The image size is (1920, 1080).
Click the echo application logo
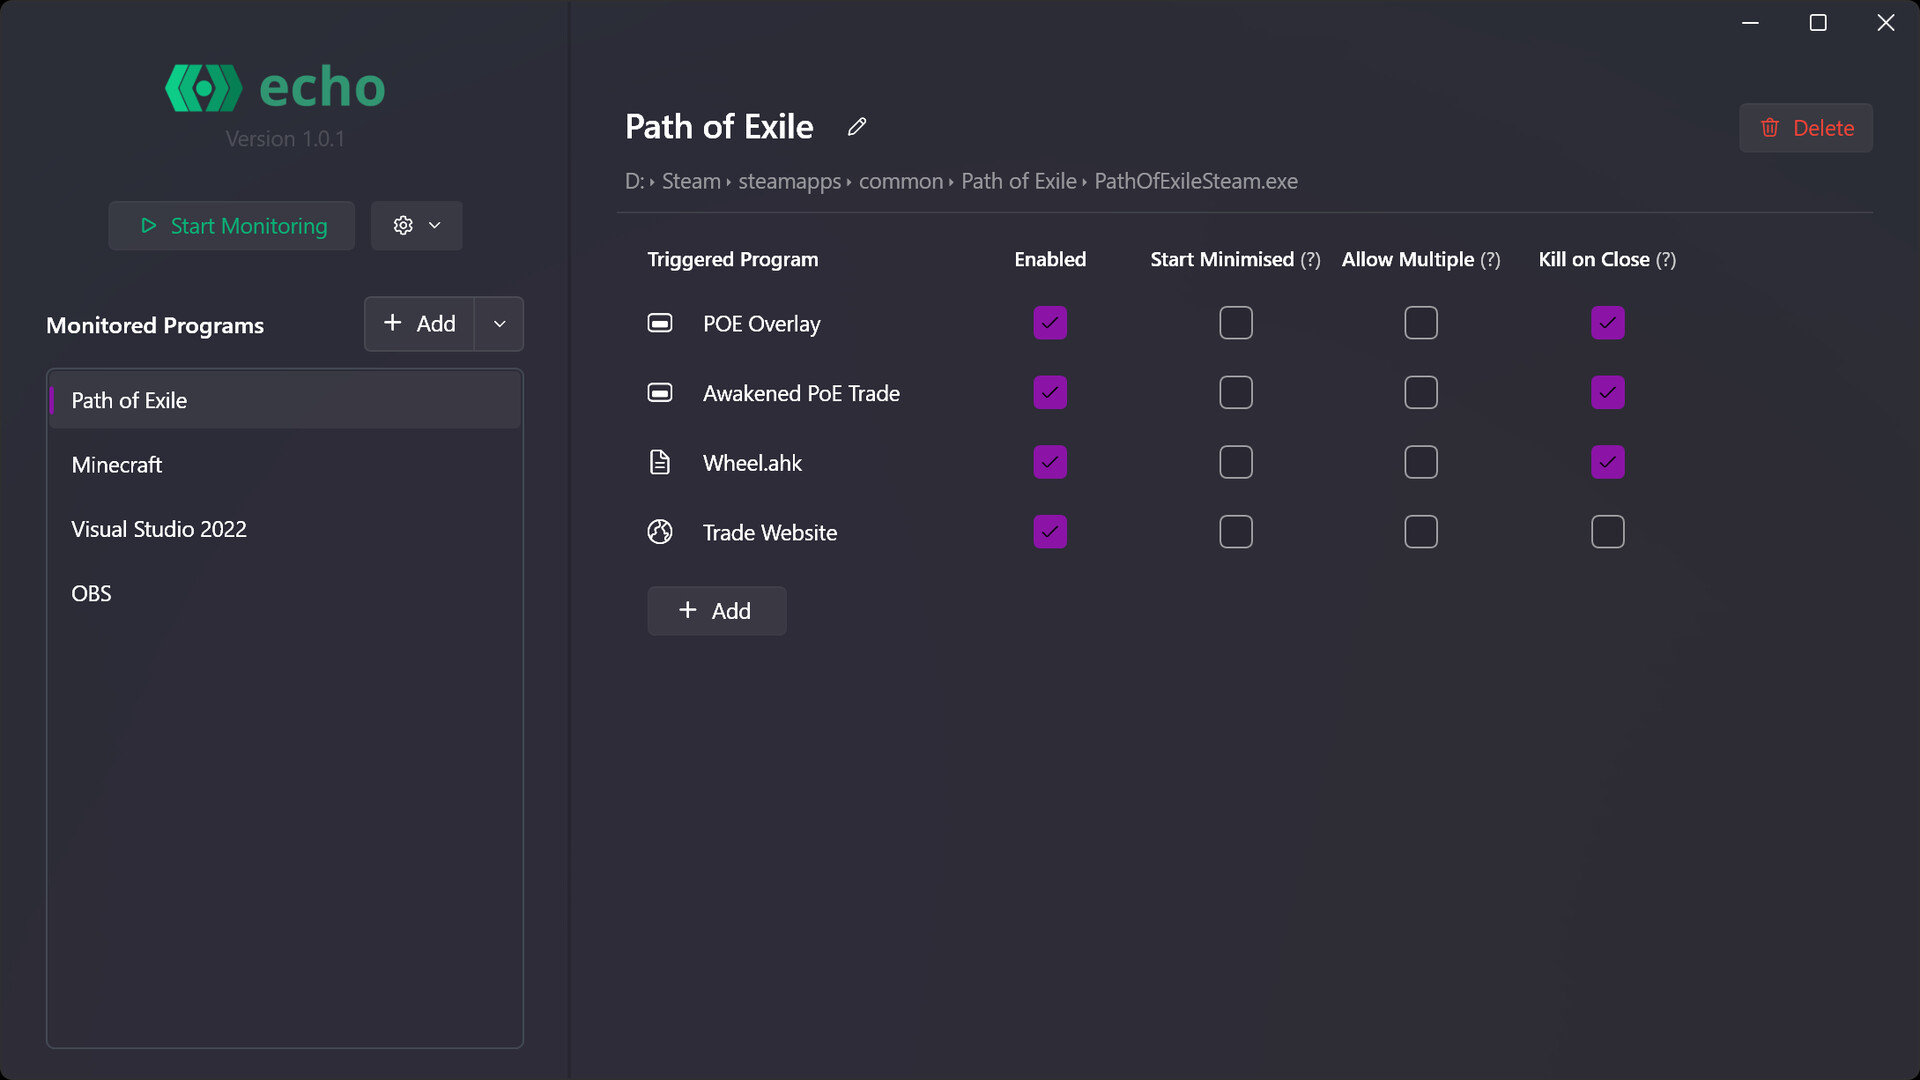(x=203, y=87)
